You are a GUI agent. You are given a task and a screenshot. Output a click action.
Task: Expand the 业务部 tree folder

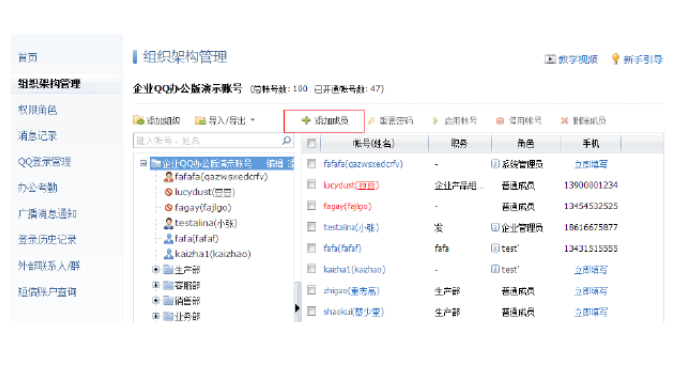click(x=156, y=316)
